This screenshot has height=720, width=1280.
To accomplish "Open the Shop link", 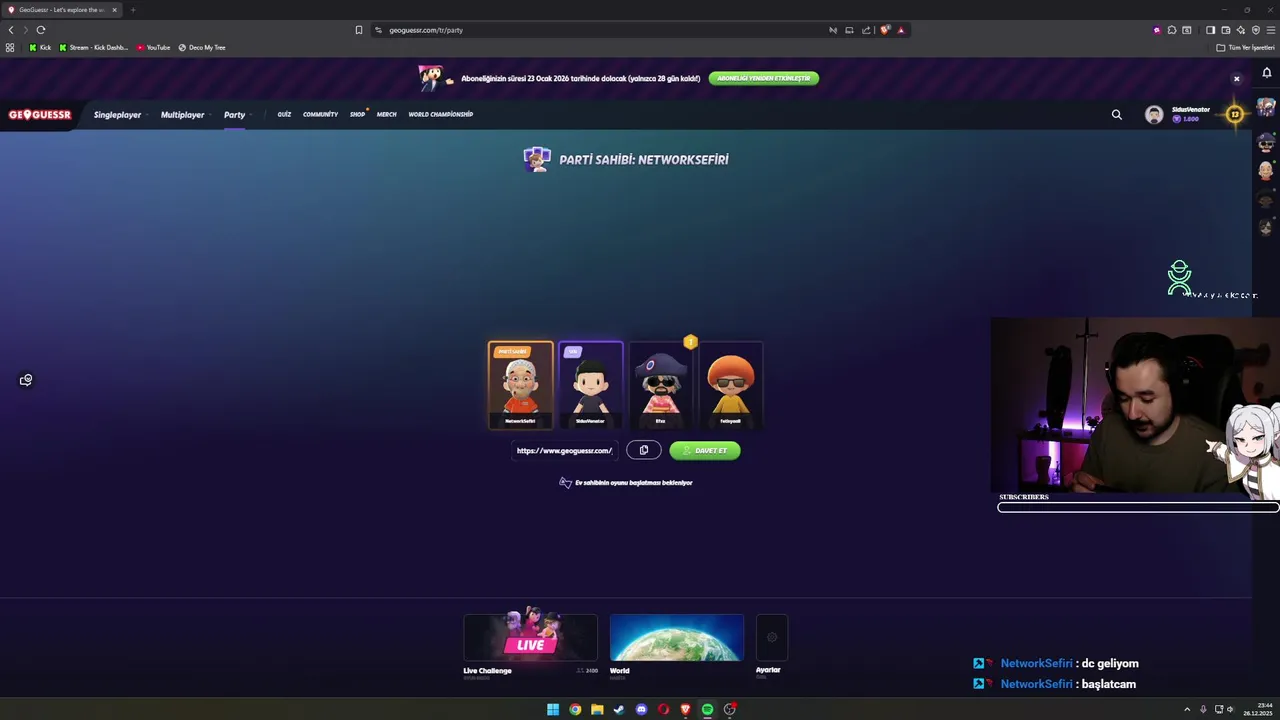I will [357, 114].
